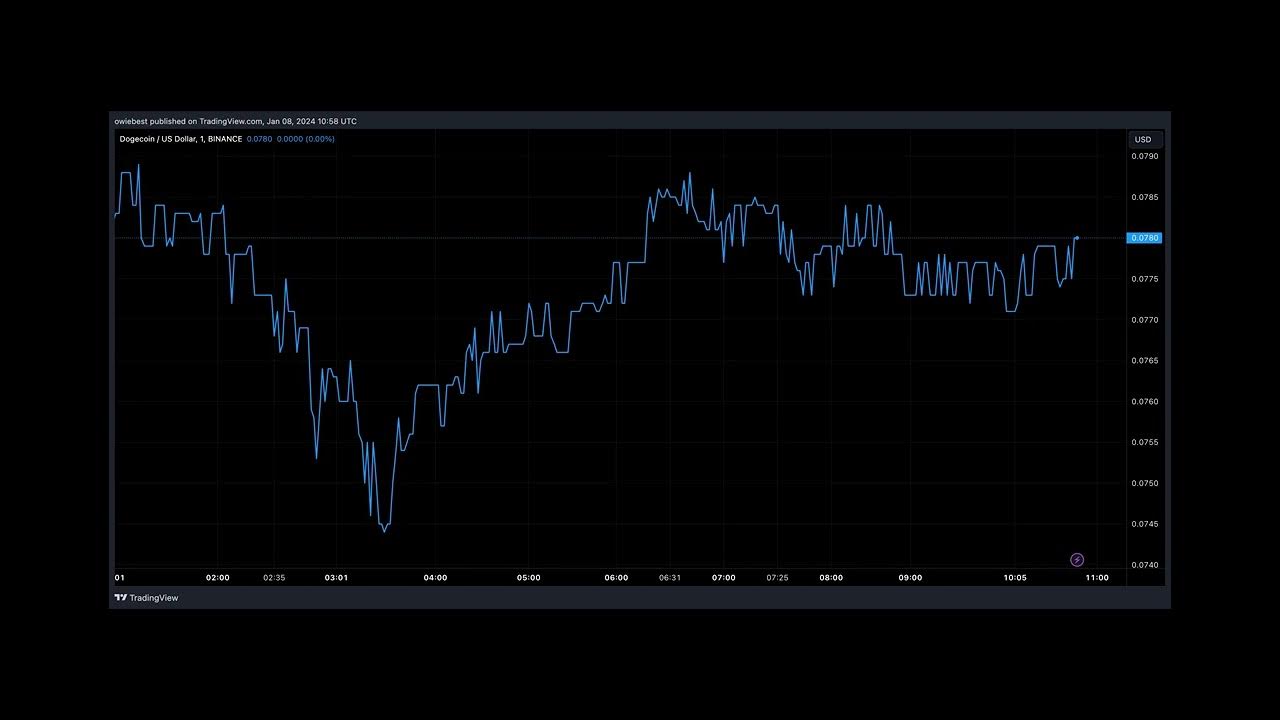1280x720 pixels.
Task: Click the 0.0740 price scale label
Action: [1144, 565]
